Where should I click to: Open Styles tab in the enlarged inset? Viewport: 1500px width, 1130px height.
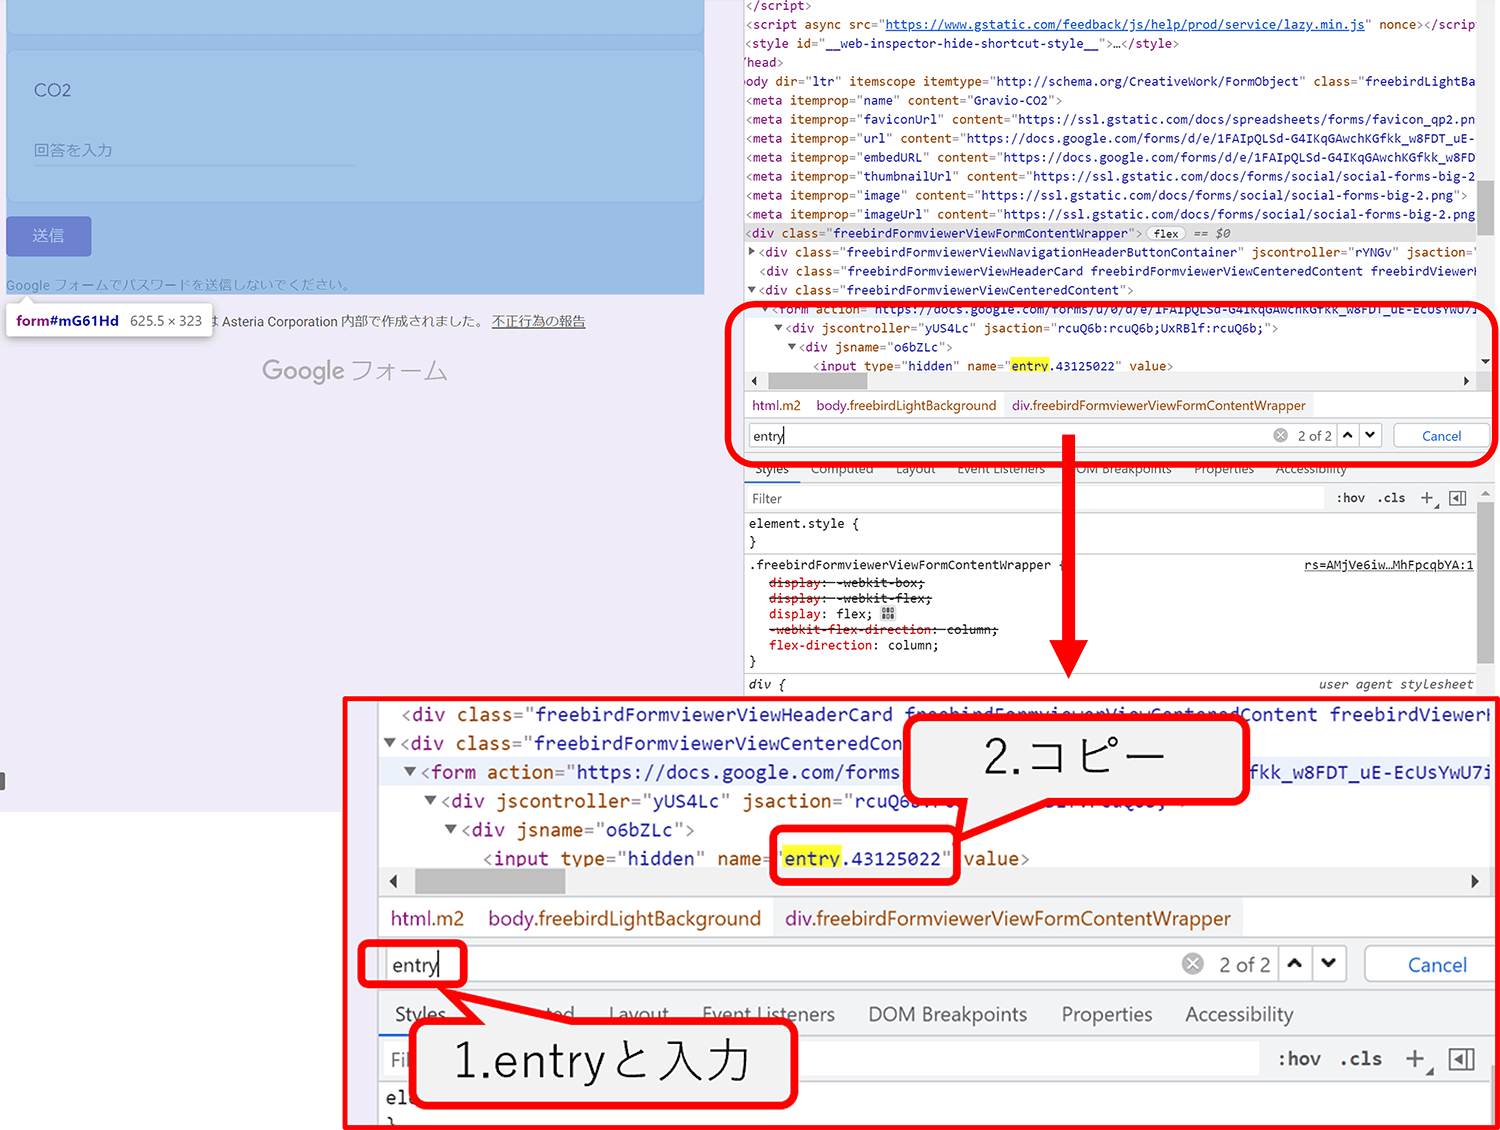420,1014
